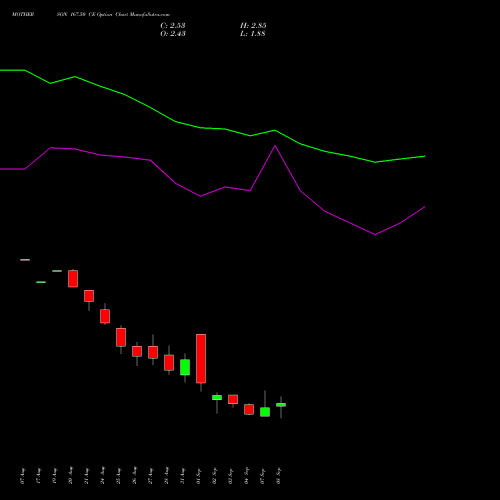Click the red candle for 04 Sep

(249, 409)
